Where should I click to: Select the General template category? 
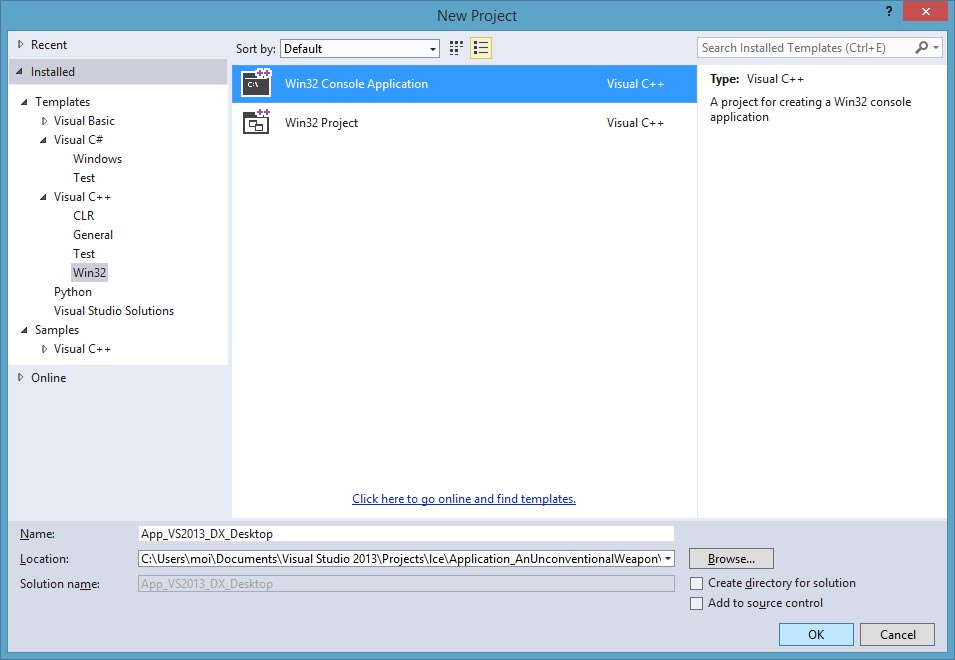click(93, 234)
